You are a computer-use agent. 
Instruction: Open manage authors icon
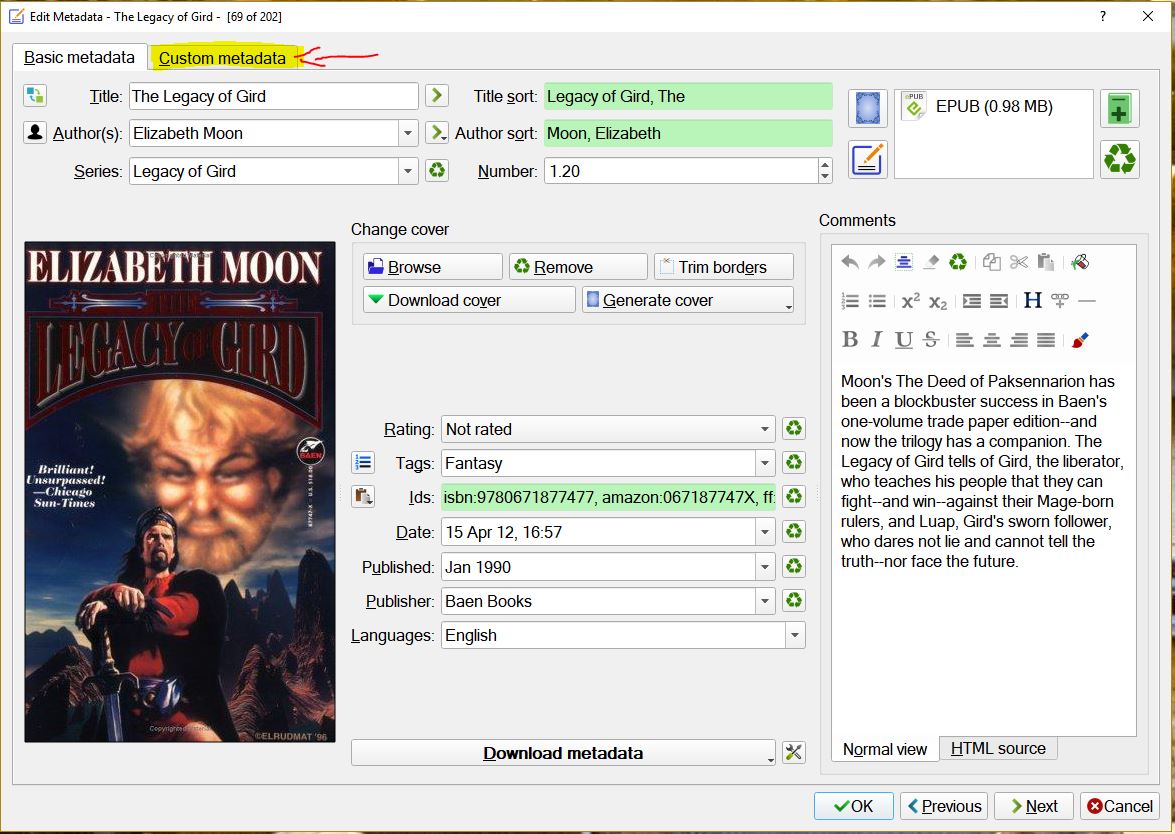(34, 132)
